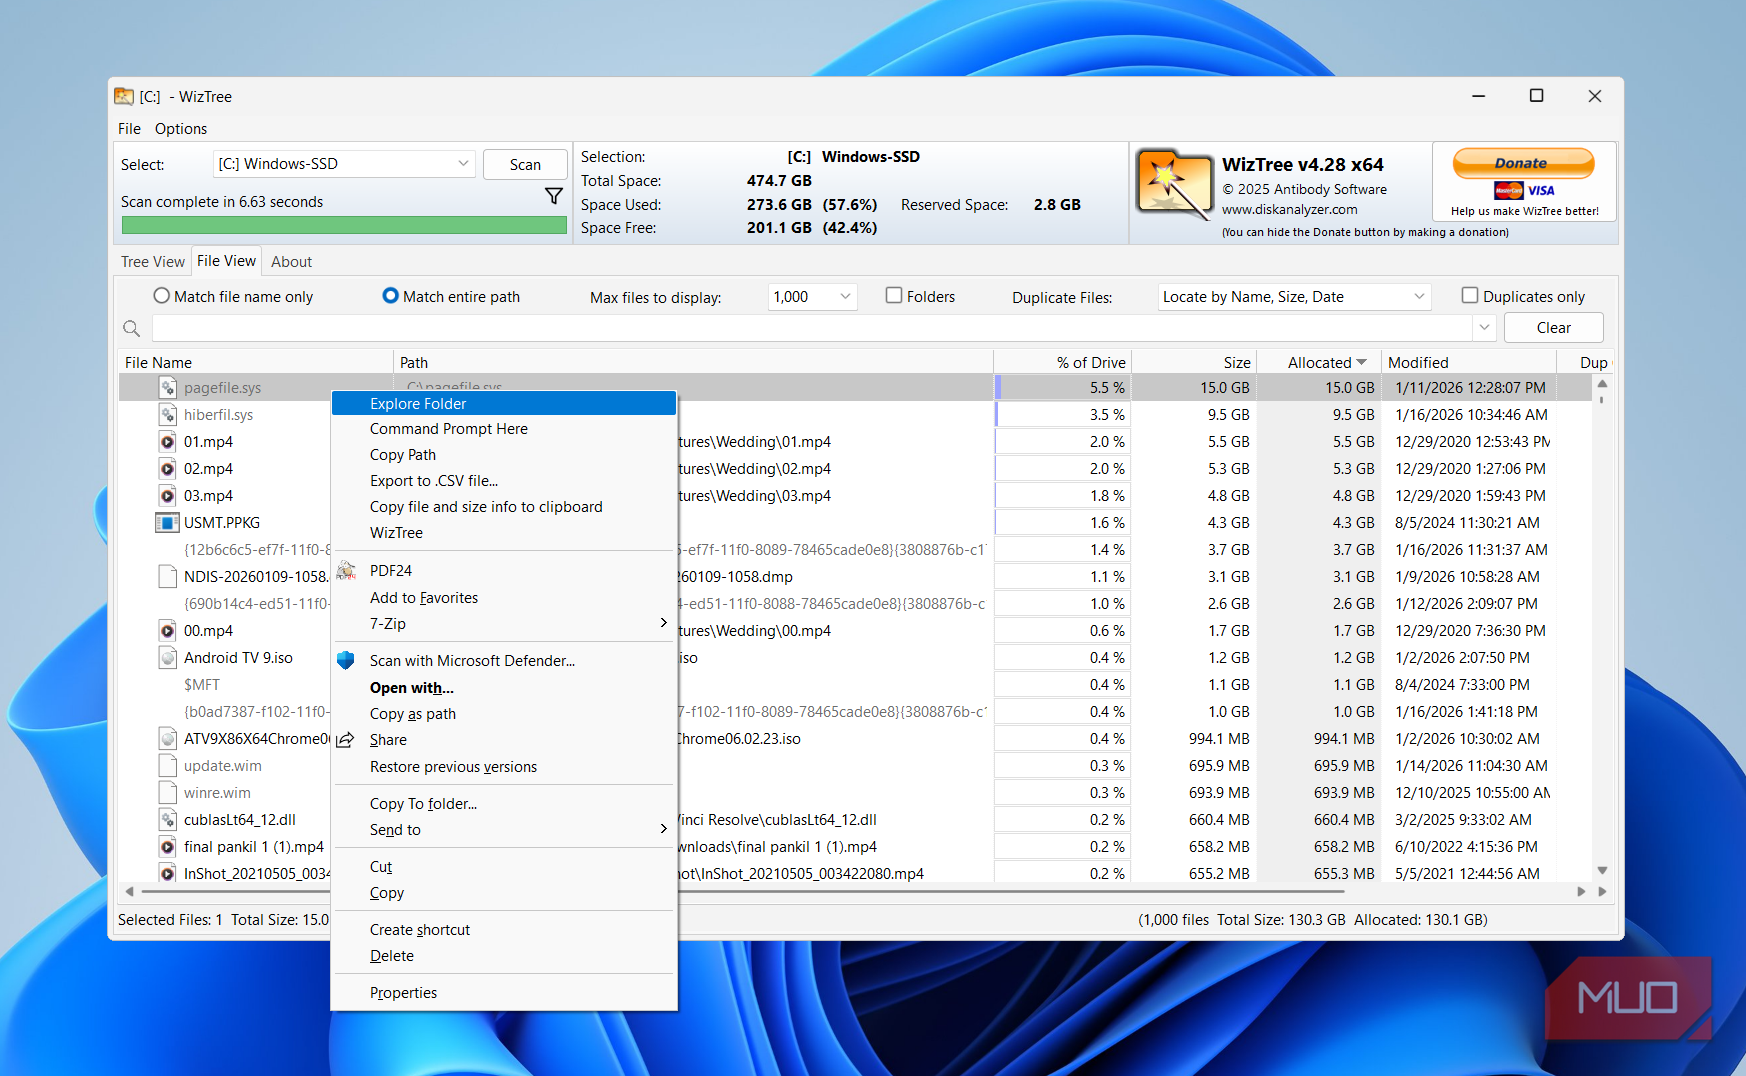The image size is (1746, 1076).
Task: Click the NDIS-20260109 dump file icon
Action: 168,576
